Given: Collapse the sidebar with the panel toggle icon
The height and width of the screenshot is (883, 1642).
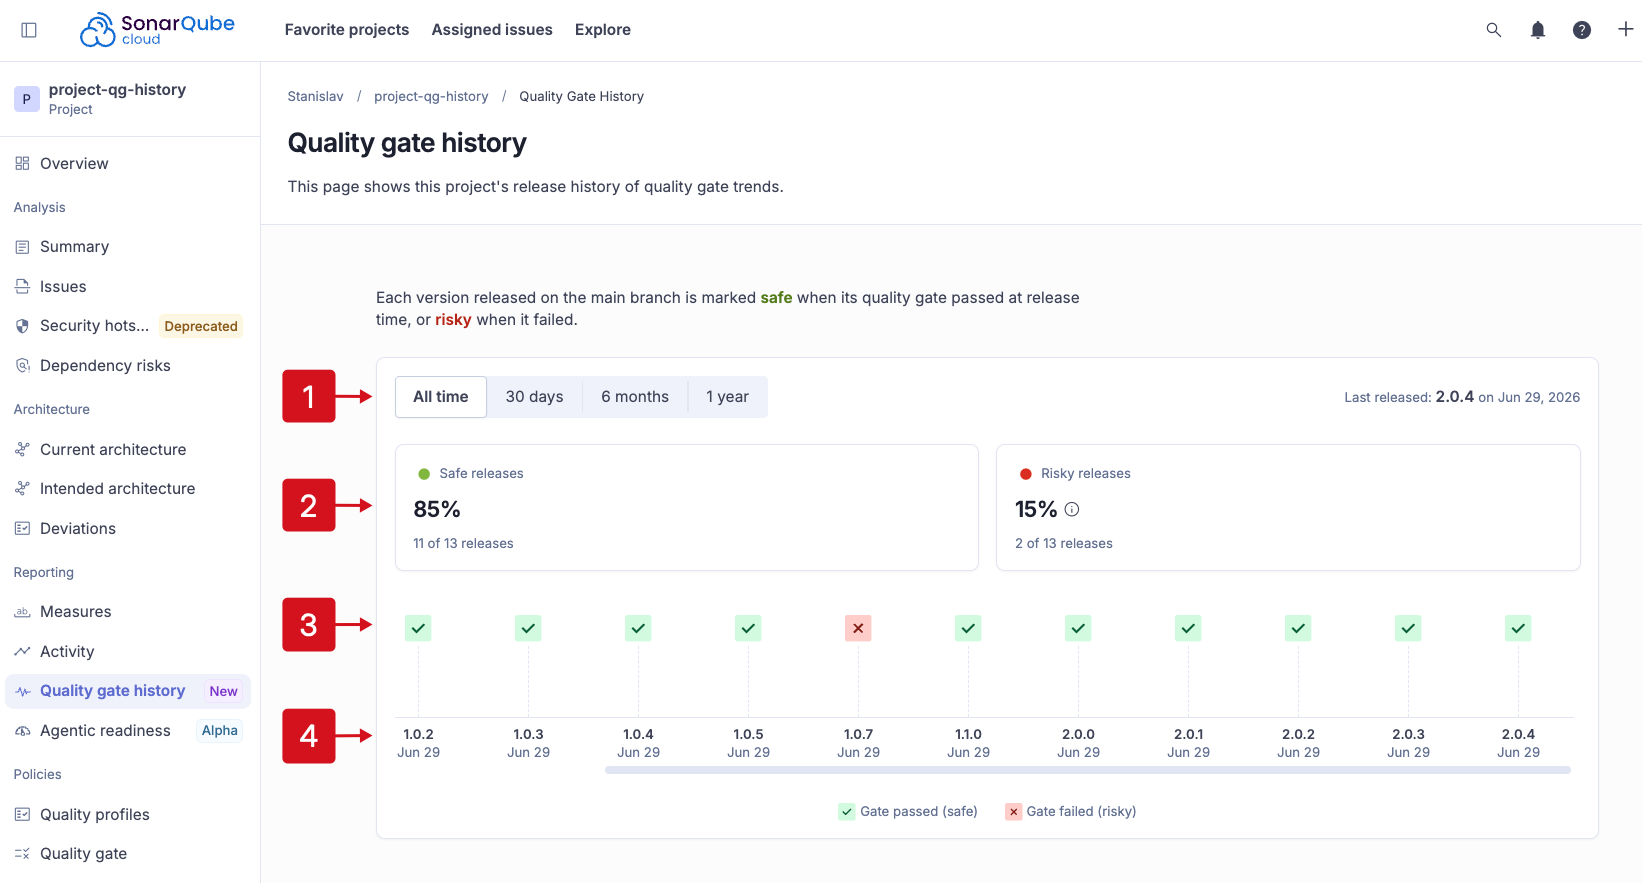Looking at the screenshot, I should 29,30.
